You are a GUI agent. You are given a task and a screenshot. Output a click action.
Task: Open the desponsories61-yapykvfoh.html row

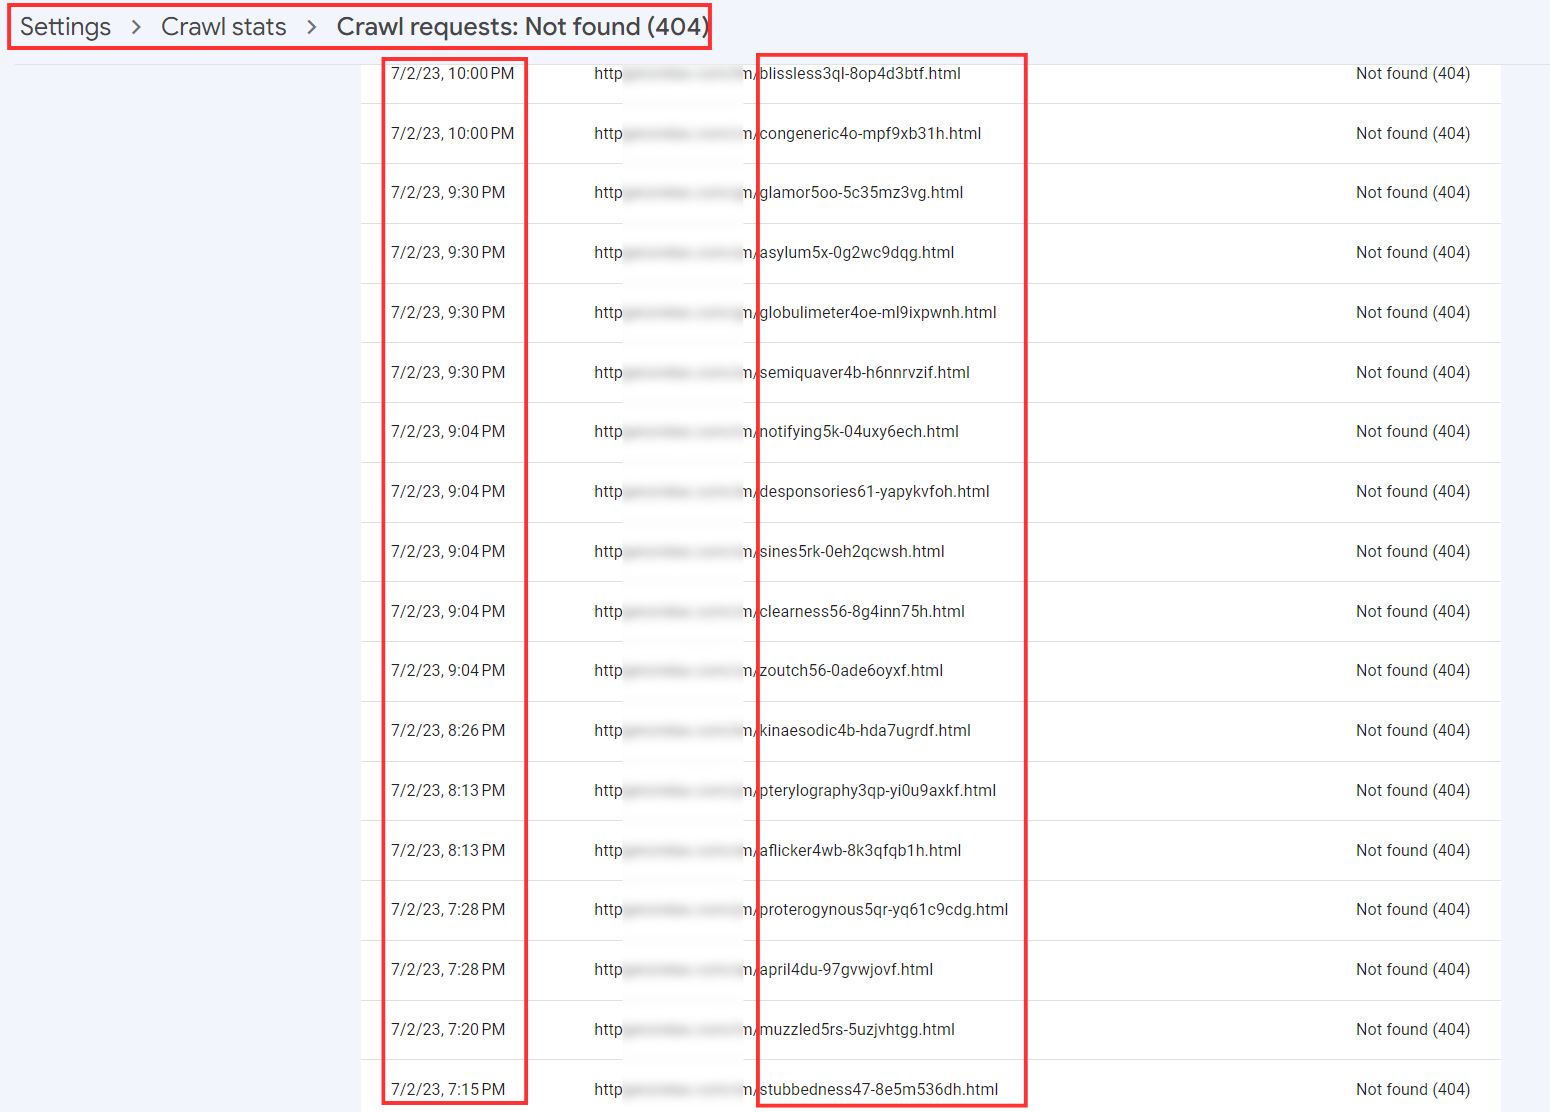click(930, 492)
